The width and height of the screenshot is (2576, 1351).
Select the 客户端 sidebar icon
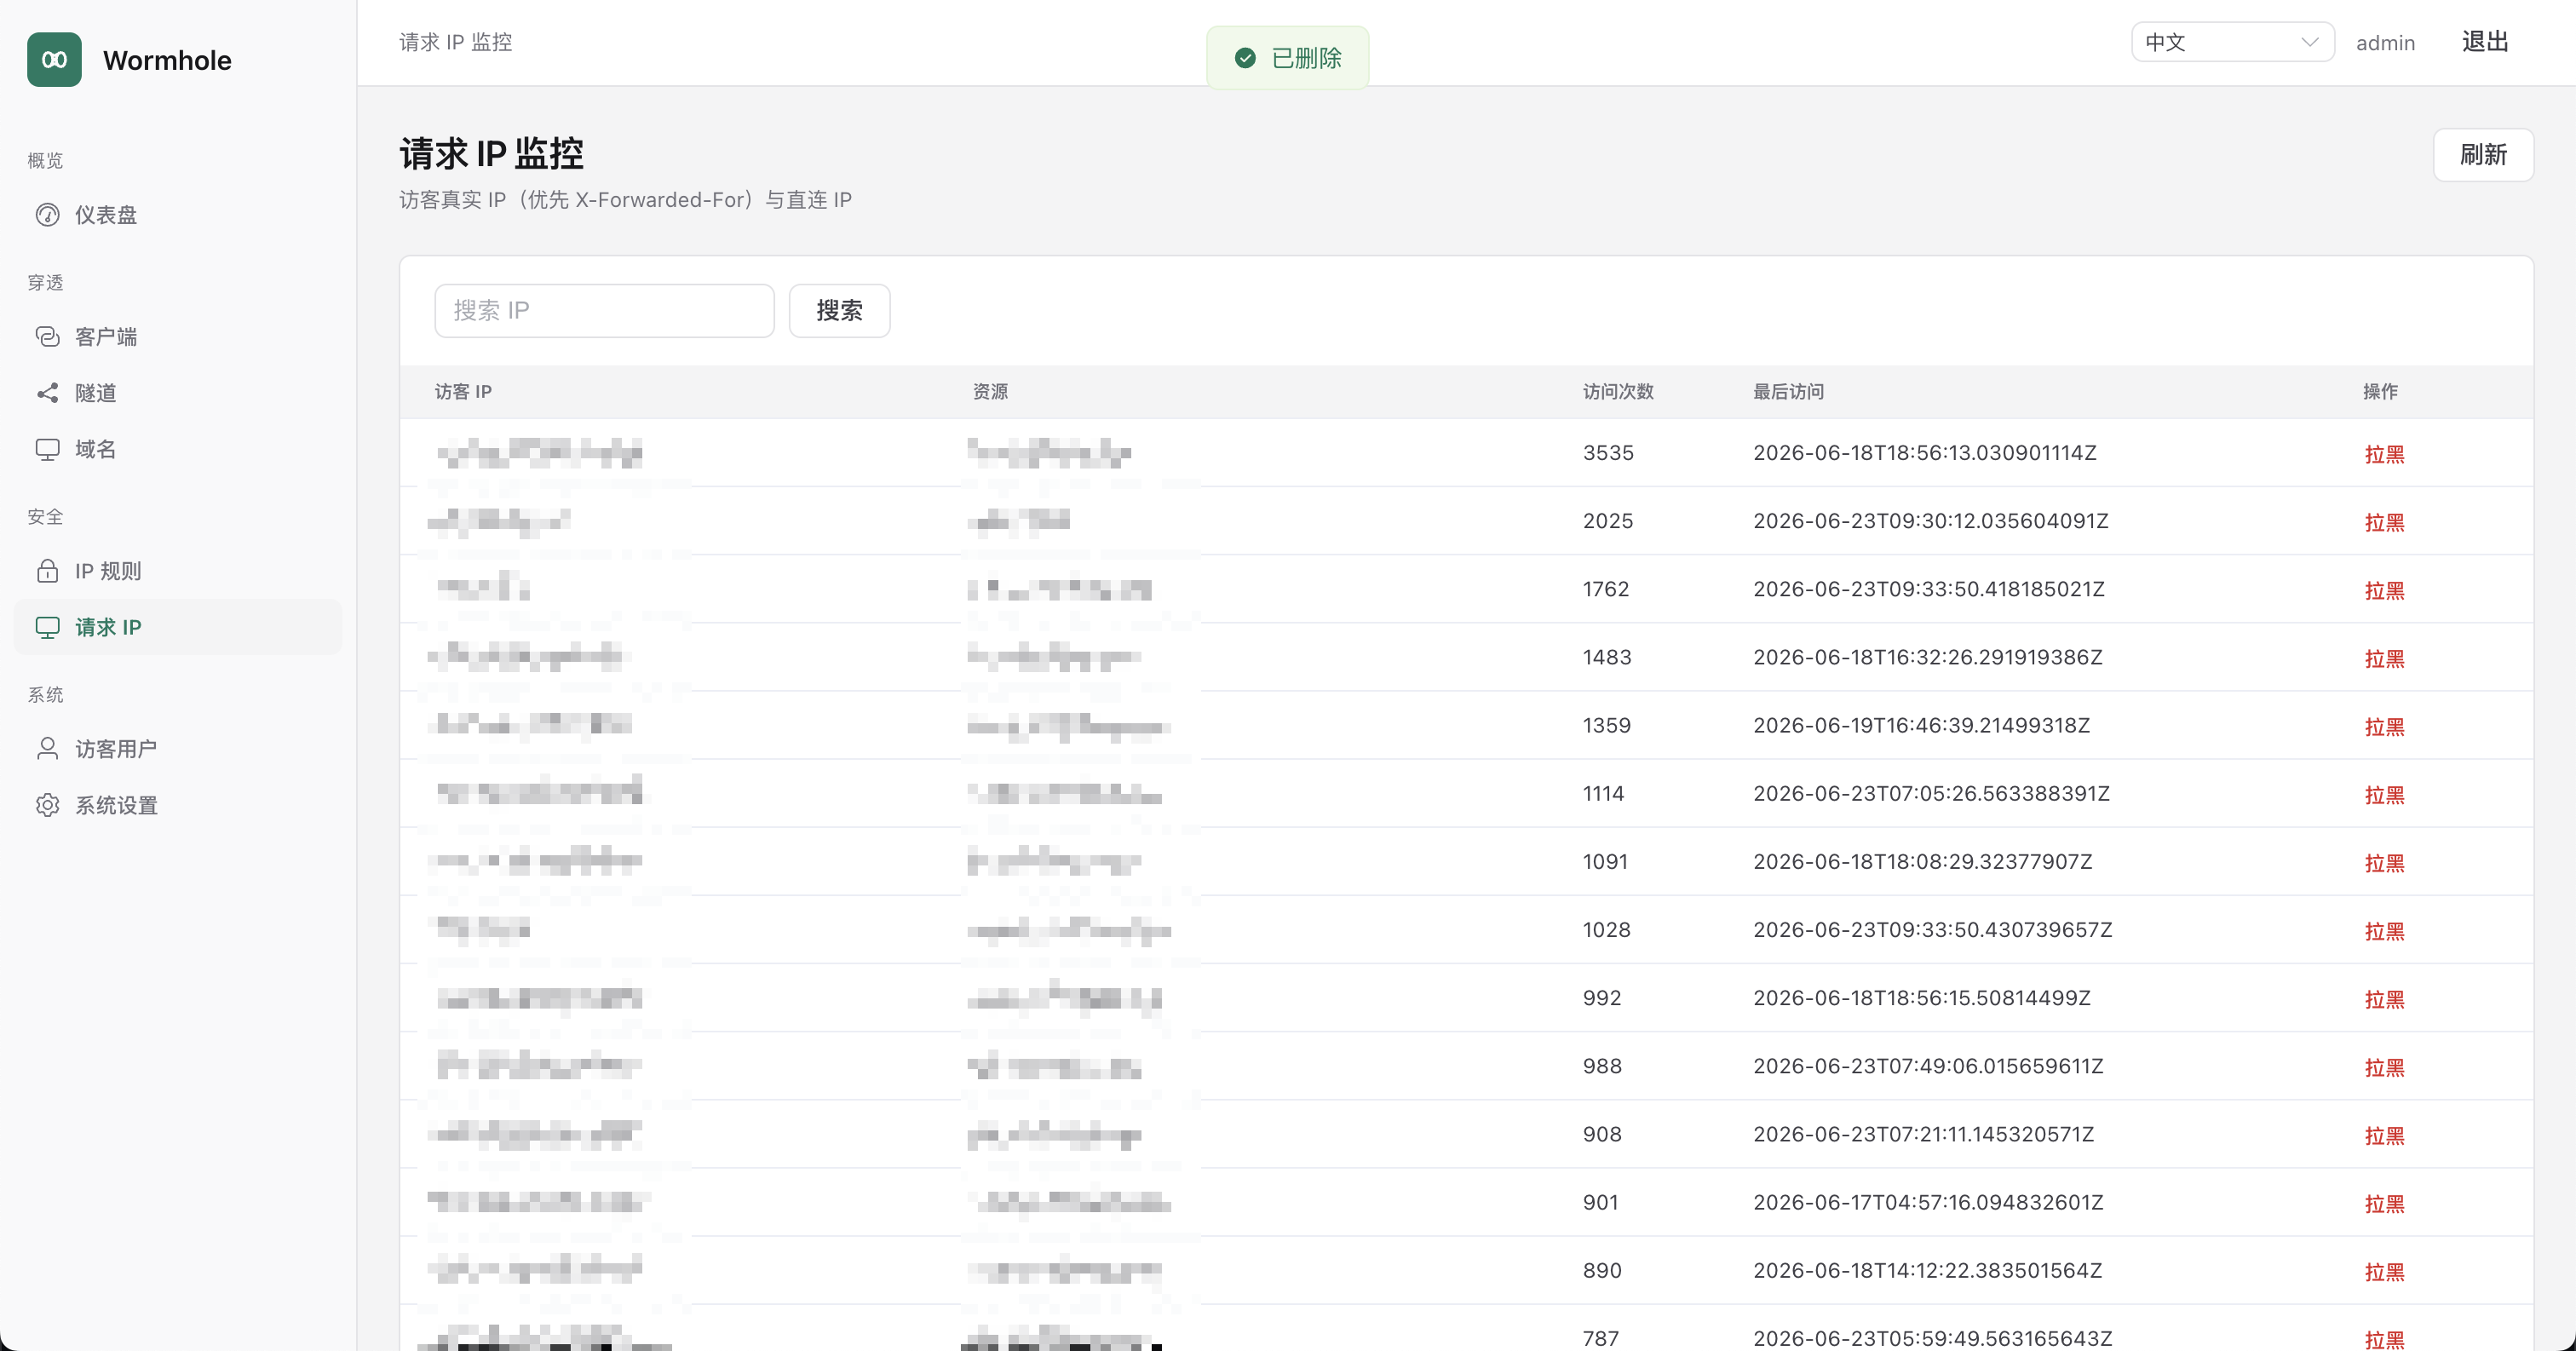pyautogui.click(x=47, y=337)
